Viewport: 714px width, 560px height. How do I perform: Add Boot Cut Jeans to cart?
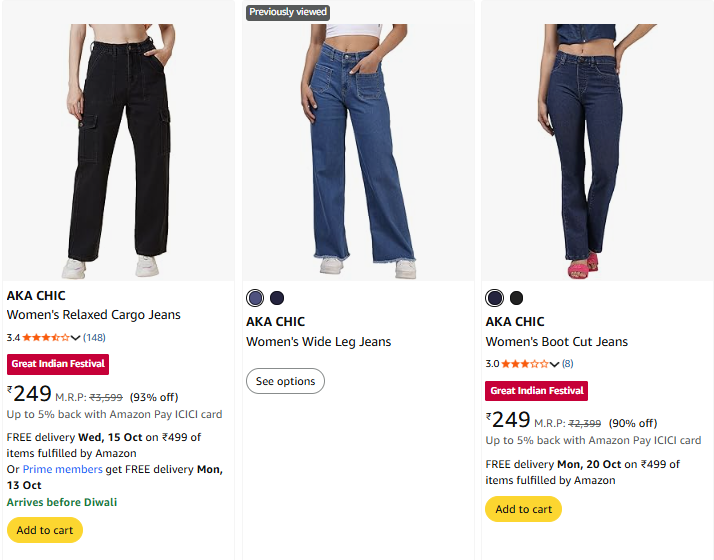[x=523, y=509]
